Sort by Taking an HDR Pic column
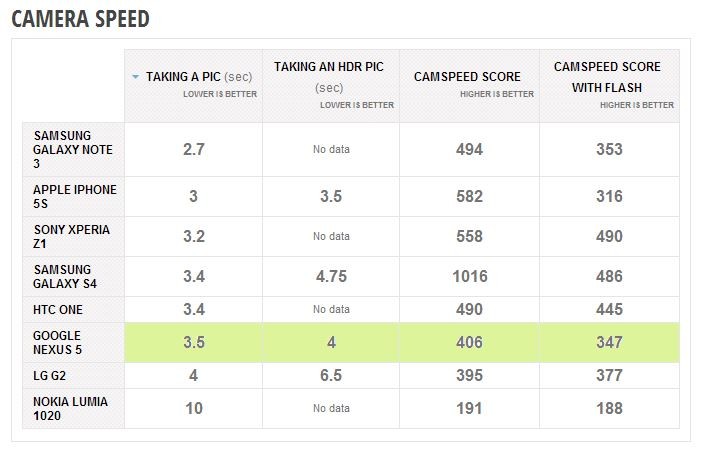The width and height of the screenshot is (702, 449). (x=331, y=86)
